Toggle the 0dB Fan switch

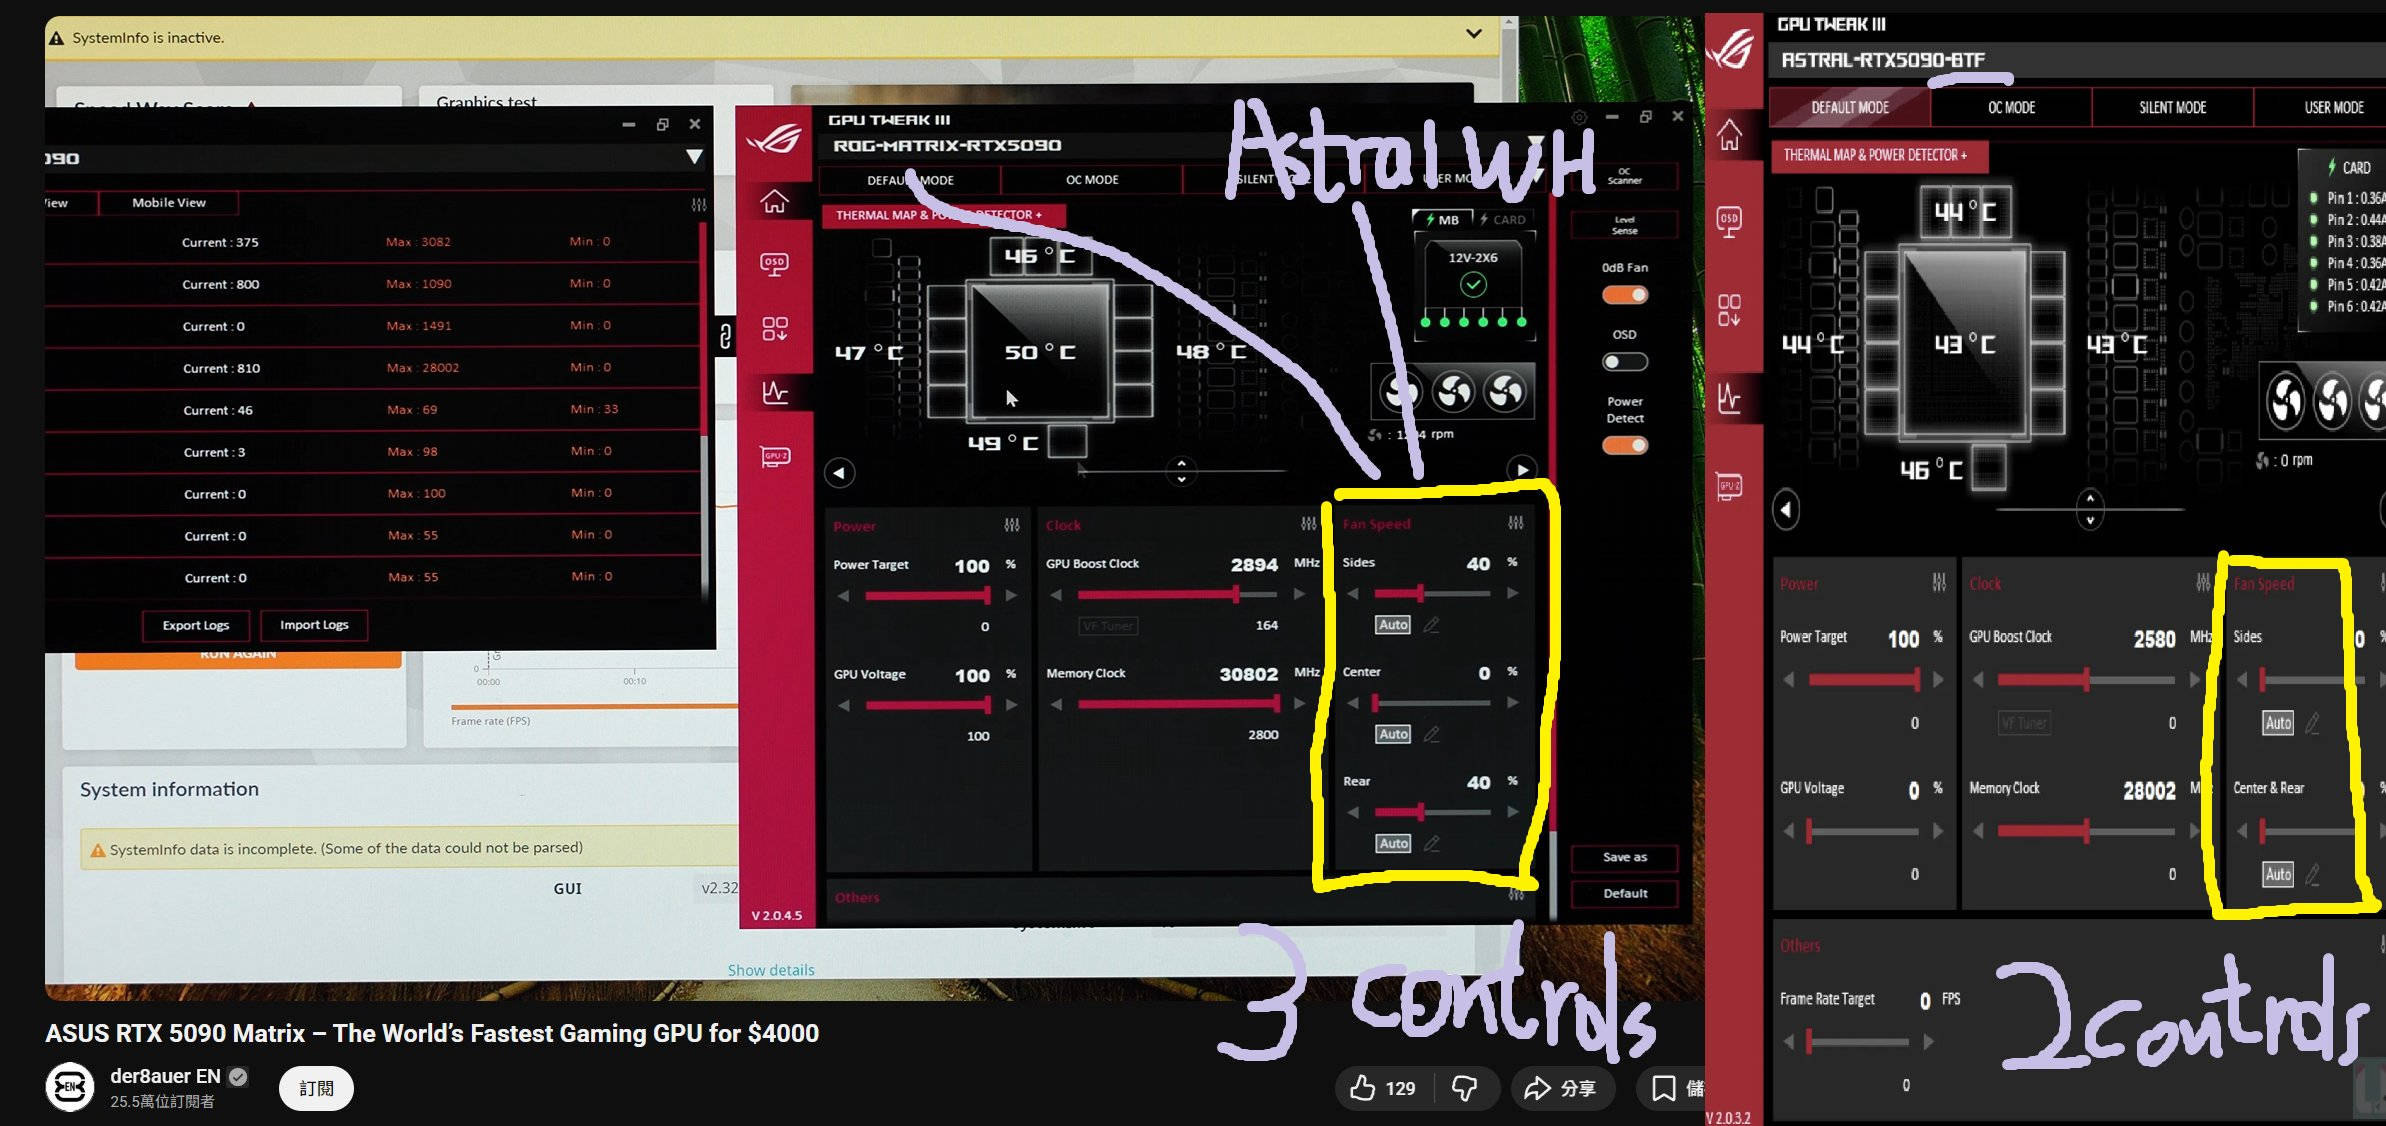[1624, 295]
